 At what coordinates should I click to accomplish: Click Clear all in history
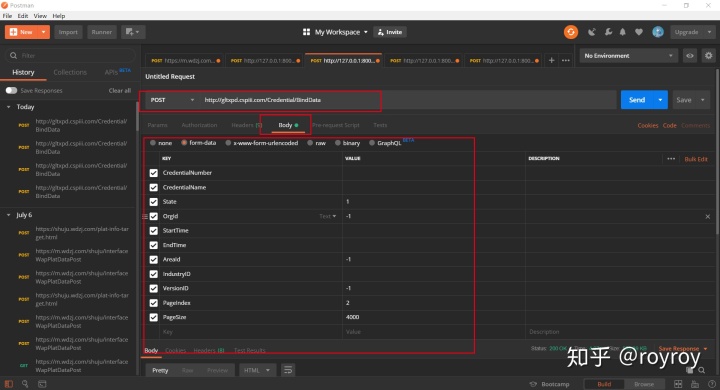pyautogui.click(x=119, y=90)
